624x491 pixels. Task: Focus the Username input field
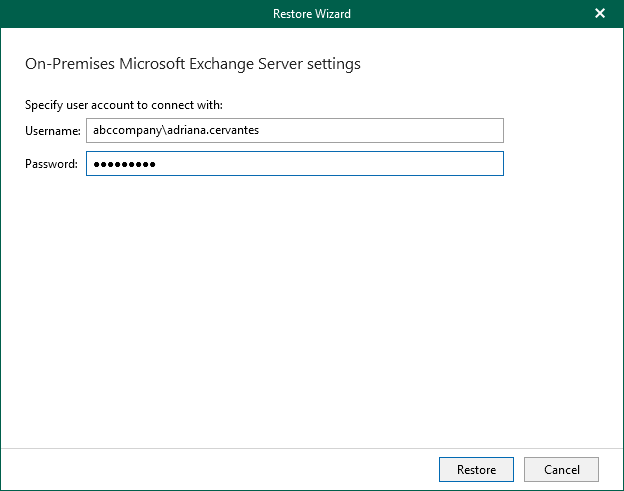pyautogui.click(x=294, y=131)
